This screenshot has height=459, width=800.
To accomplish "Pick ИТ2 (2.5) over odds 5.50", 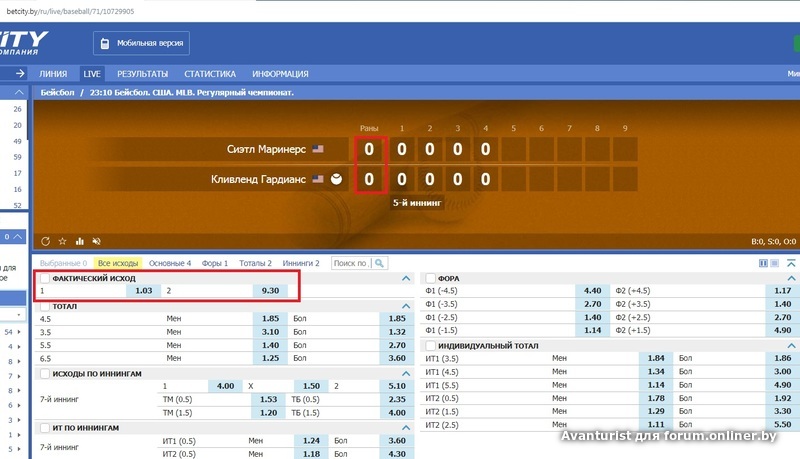I will [783, 424].
